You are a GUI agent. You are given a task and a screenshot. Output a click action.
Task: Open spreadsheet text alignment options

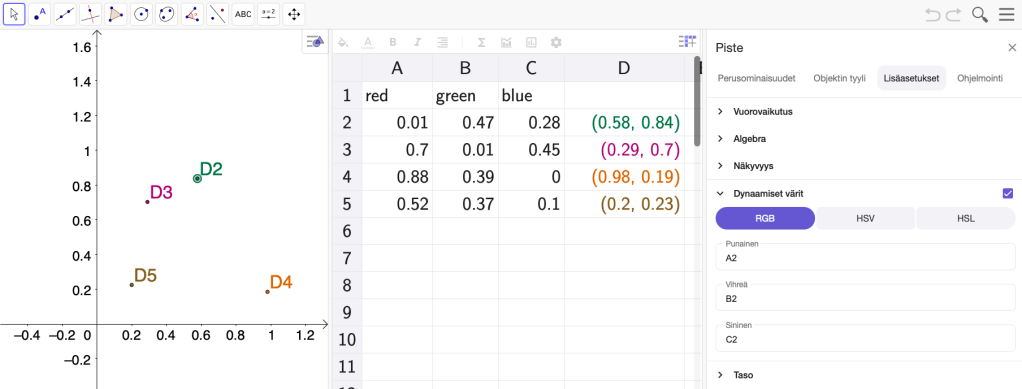point(442,42)
